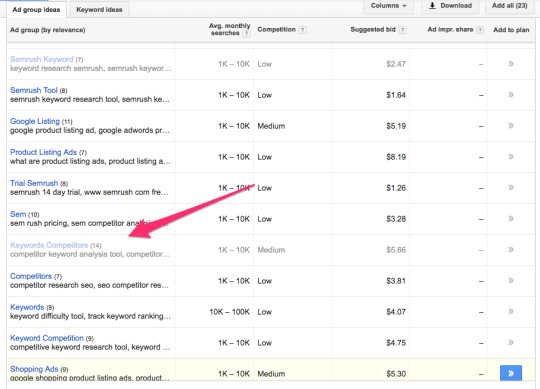Click Medium competition for Shopping Ads

[271, 374]
